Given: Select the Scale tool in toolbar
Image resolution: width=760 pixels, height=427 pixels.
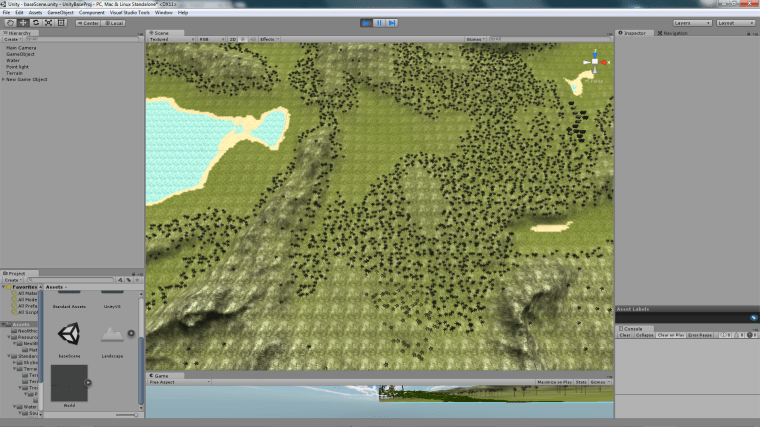Looking at the screenshot, I should click(x=49, y=22).
